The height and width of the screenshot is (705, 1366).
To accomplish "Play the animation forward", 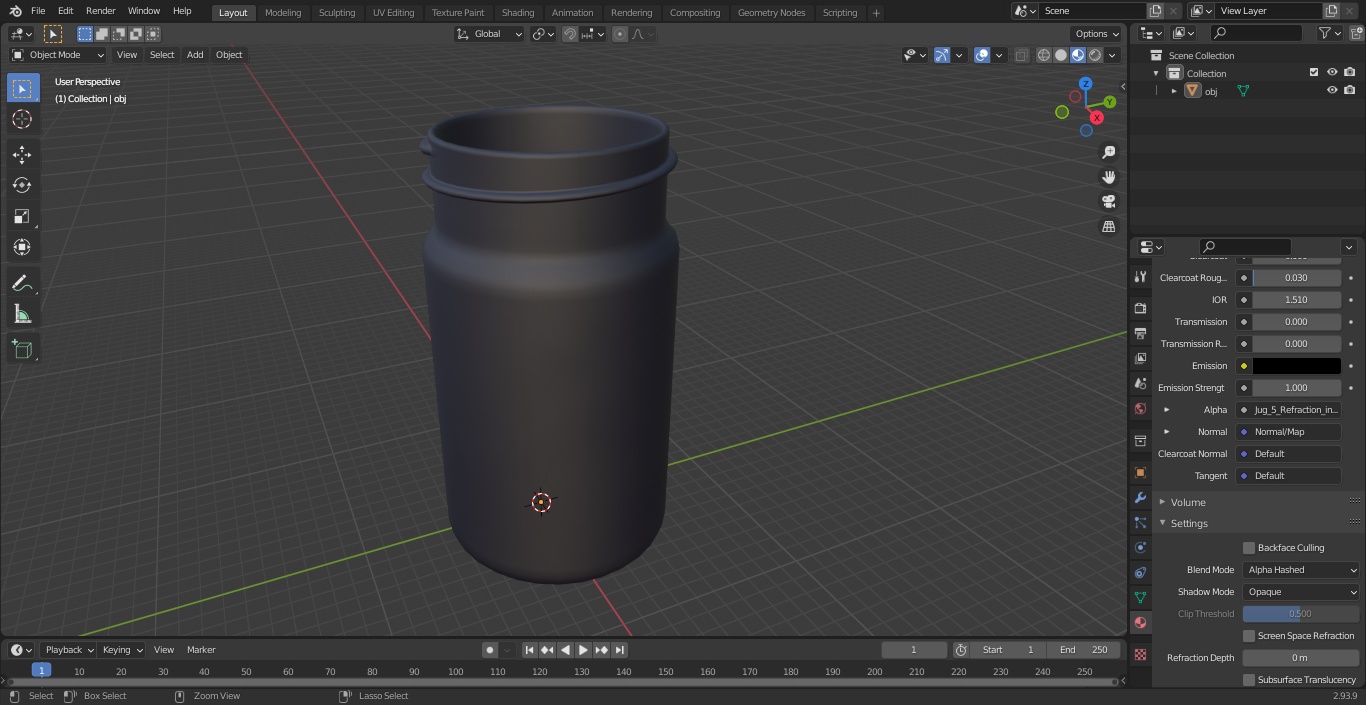I will coord(583,650).
